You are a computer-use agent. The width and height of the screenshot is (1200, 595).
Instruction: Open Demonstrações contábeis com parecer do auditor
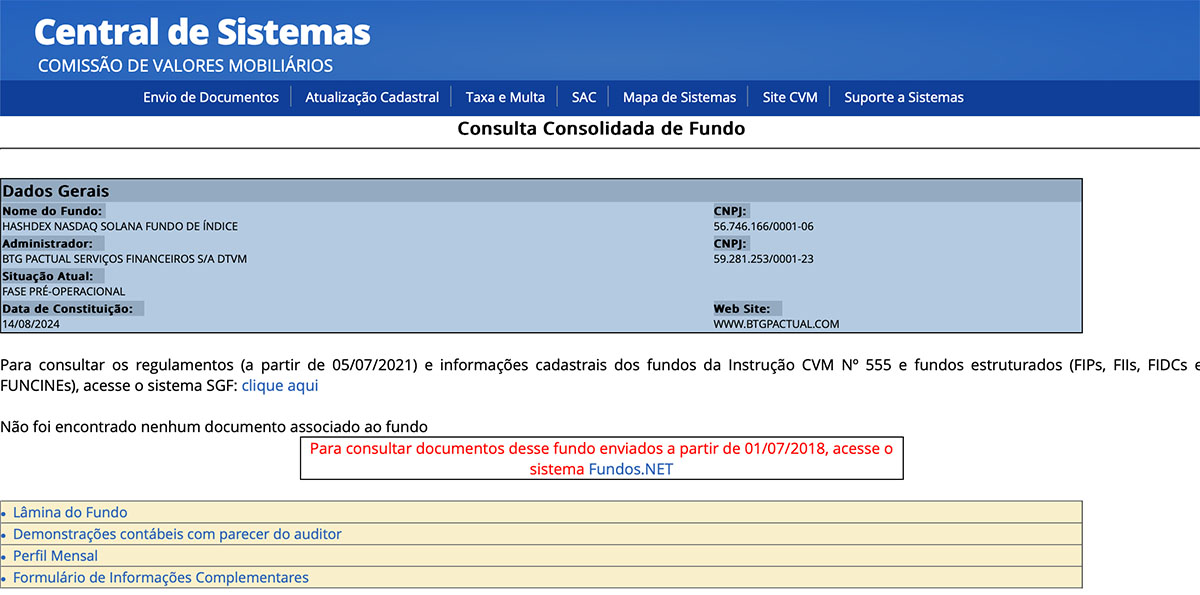click(x=177, y=534)
